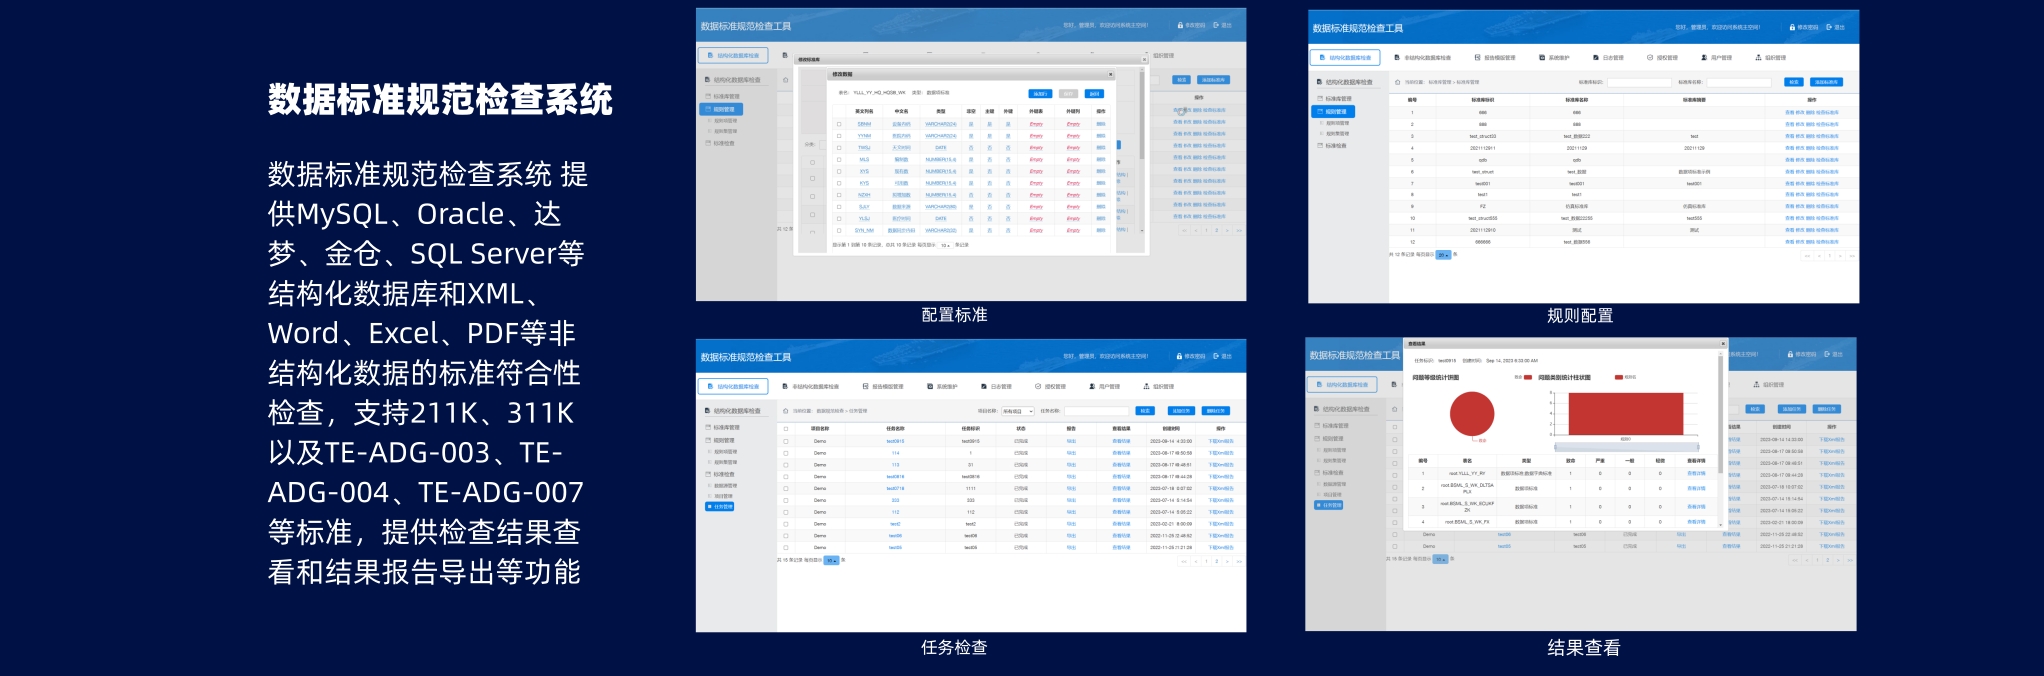Open 授权管理 icon in 任务检查 panel
The image size is (2044, 676).
(1038, 386)
